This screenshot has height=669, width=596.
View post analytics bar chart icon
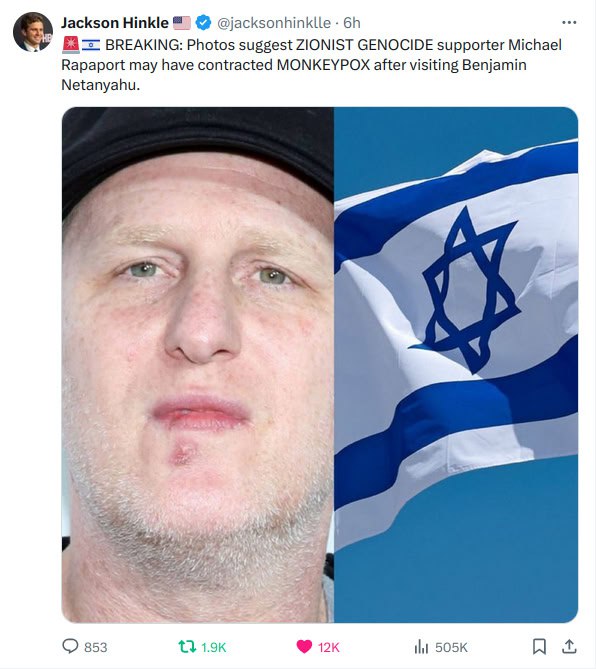pos(421,647)
